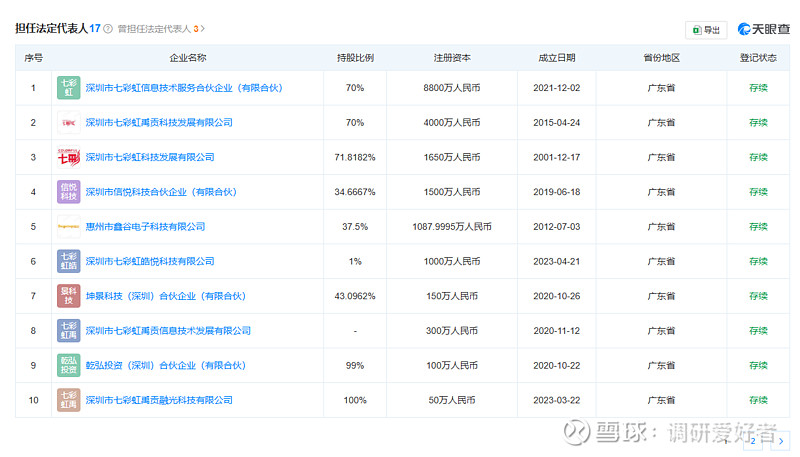The image size is (800, 457).
Task: Select the 150万人民币 capital cell
Action: coord(452,296)
